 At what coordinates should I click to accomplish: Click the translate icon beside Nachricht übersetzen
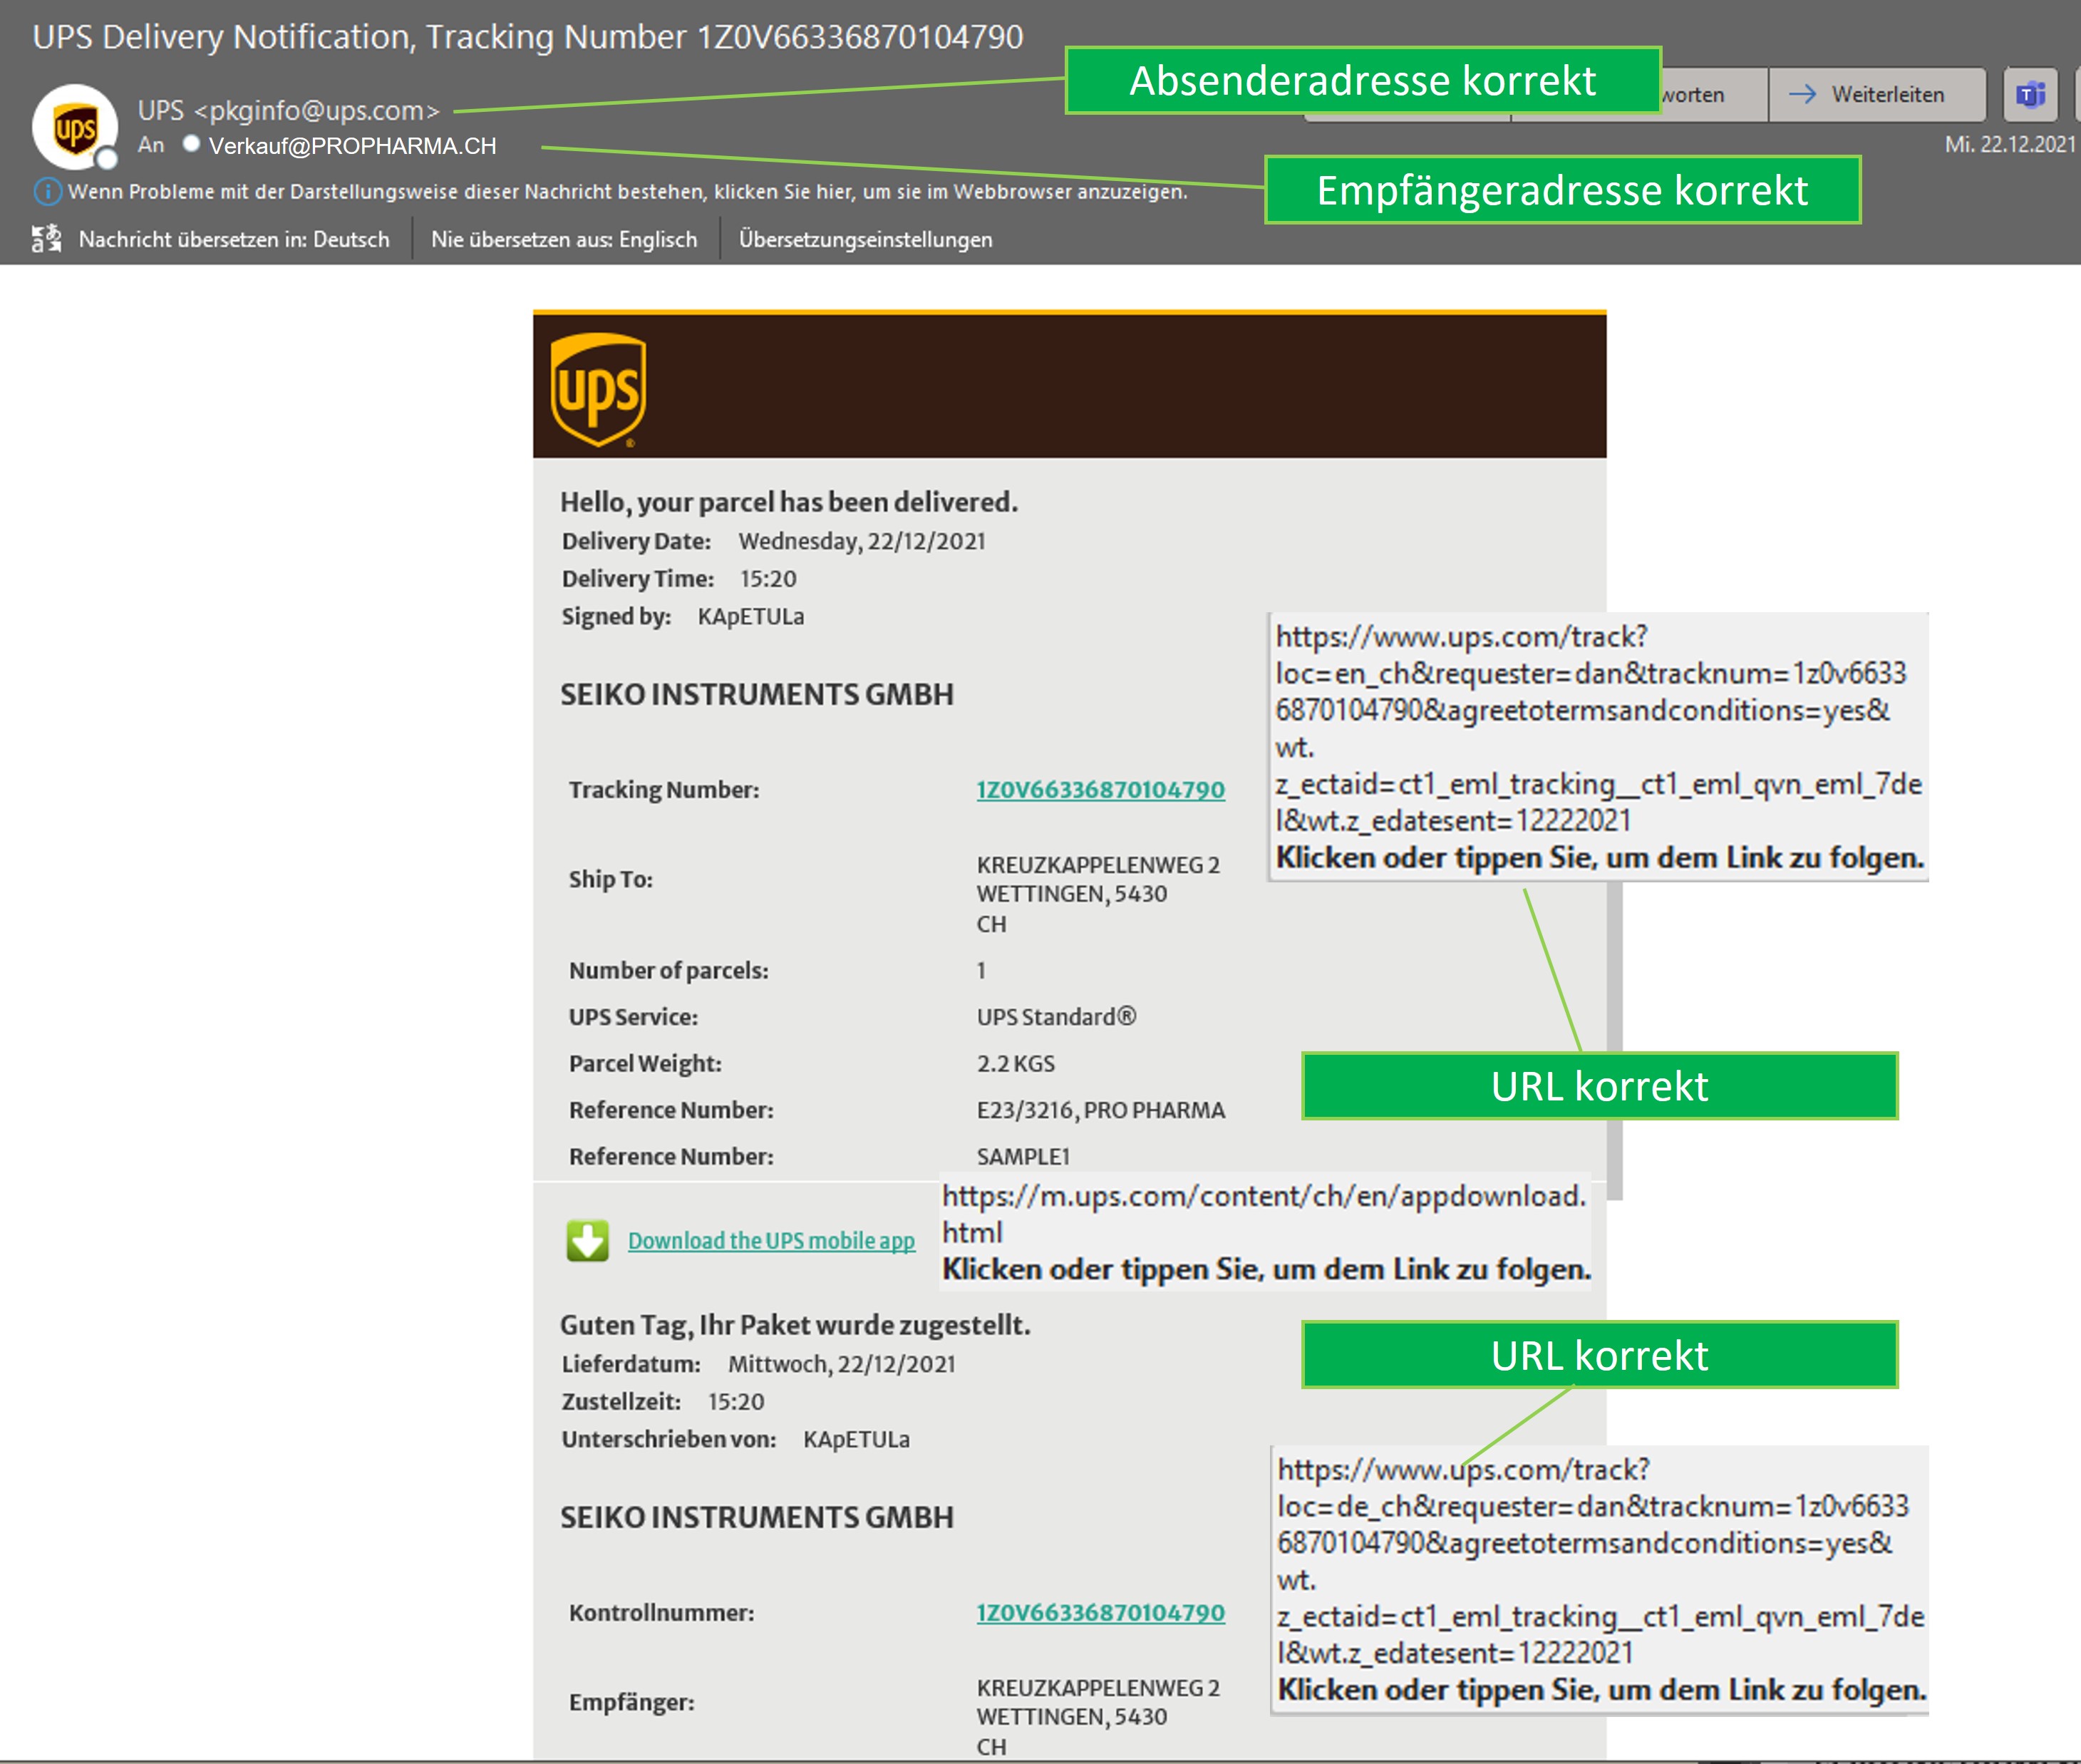pos(46,239)
